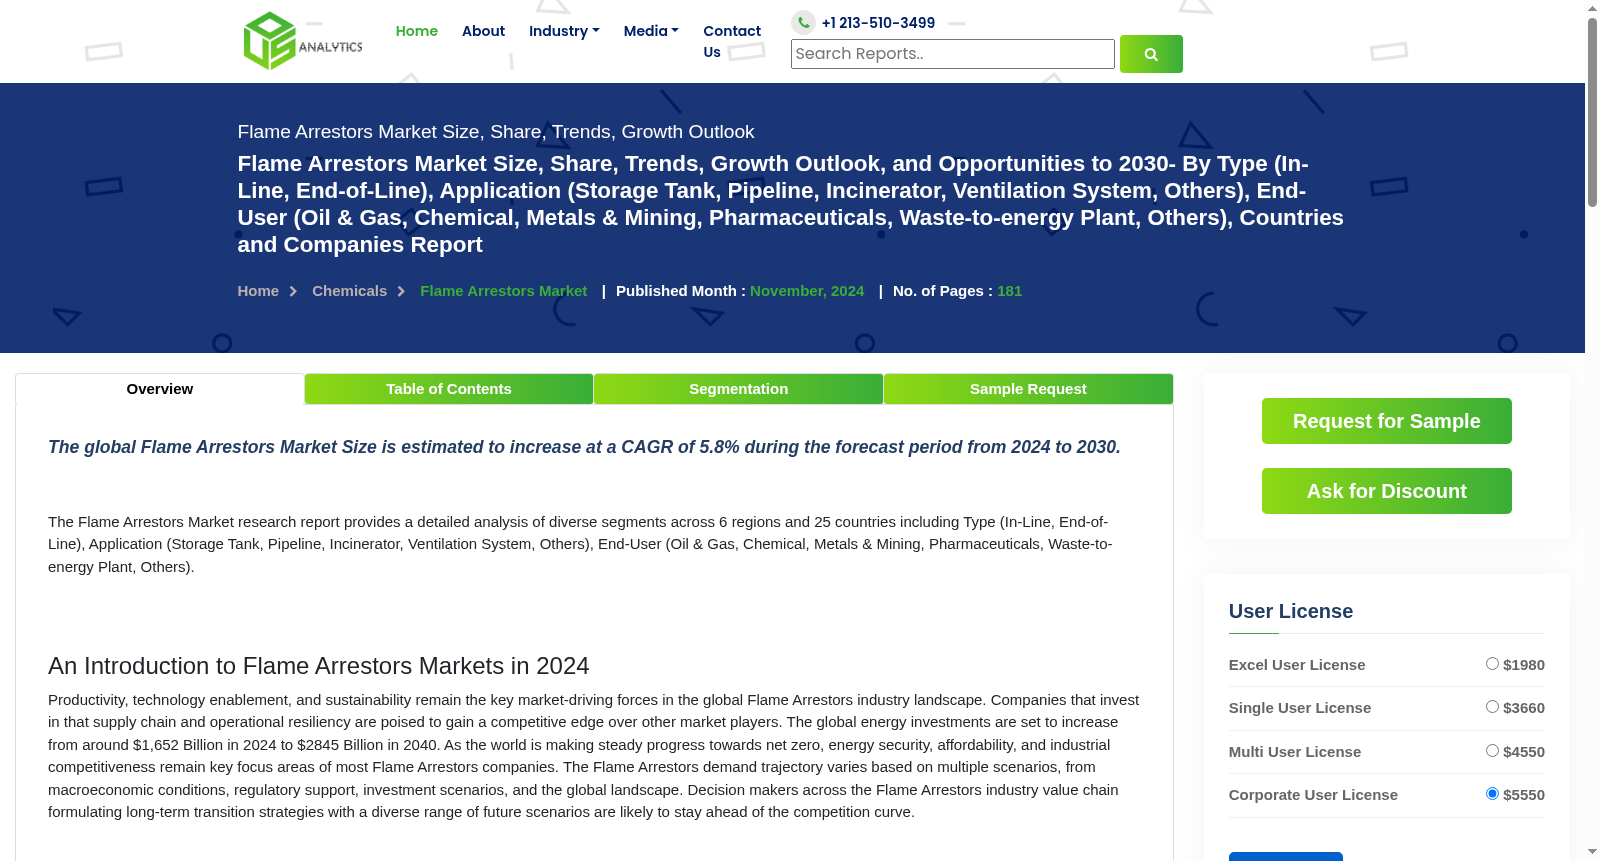Switch to the Table of Contents tab
This screenshot has height=861, width=1600.
[x=449, y=389]
